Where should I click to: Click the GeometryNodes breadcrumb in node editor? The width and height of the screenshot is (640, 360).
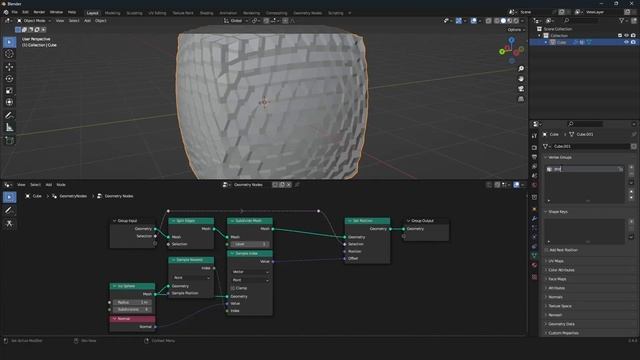[x=70, y=196]
